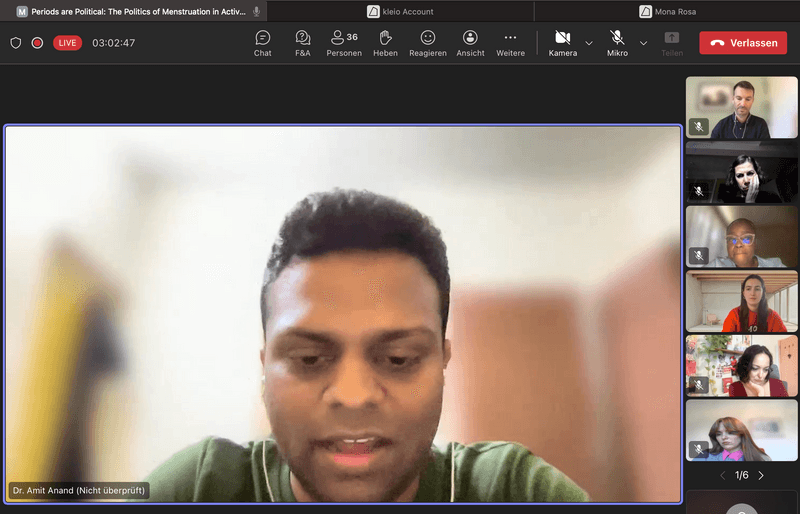Click the shield security icon
The width and height of the screenshot is (800, 514).
[x=15, y=43]
